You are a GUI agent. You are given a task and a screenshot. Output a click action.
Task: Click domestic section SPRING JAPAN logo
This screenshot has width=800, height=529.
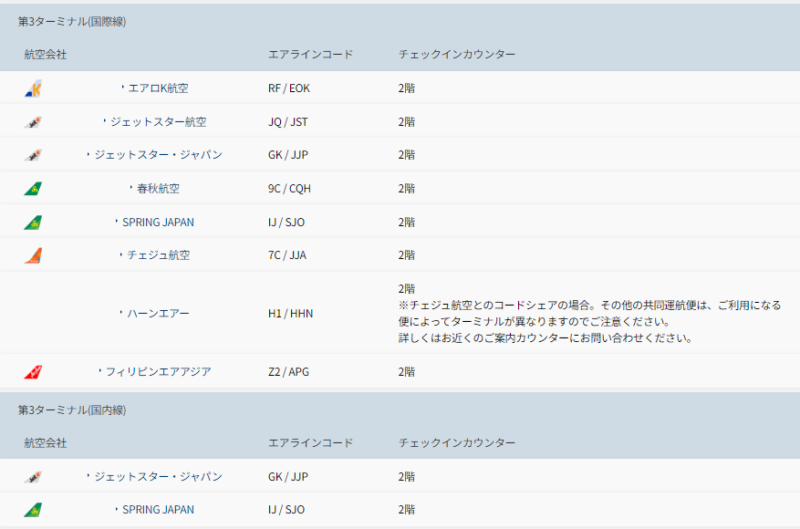33,510
